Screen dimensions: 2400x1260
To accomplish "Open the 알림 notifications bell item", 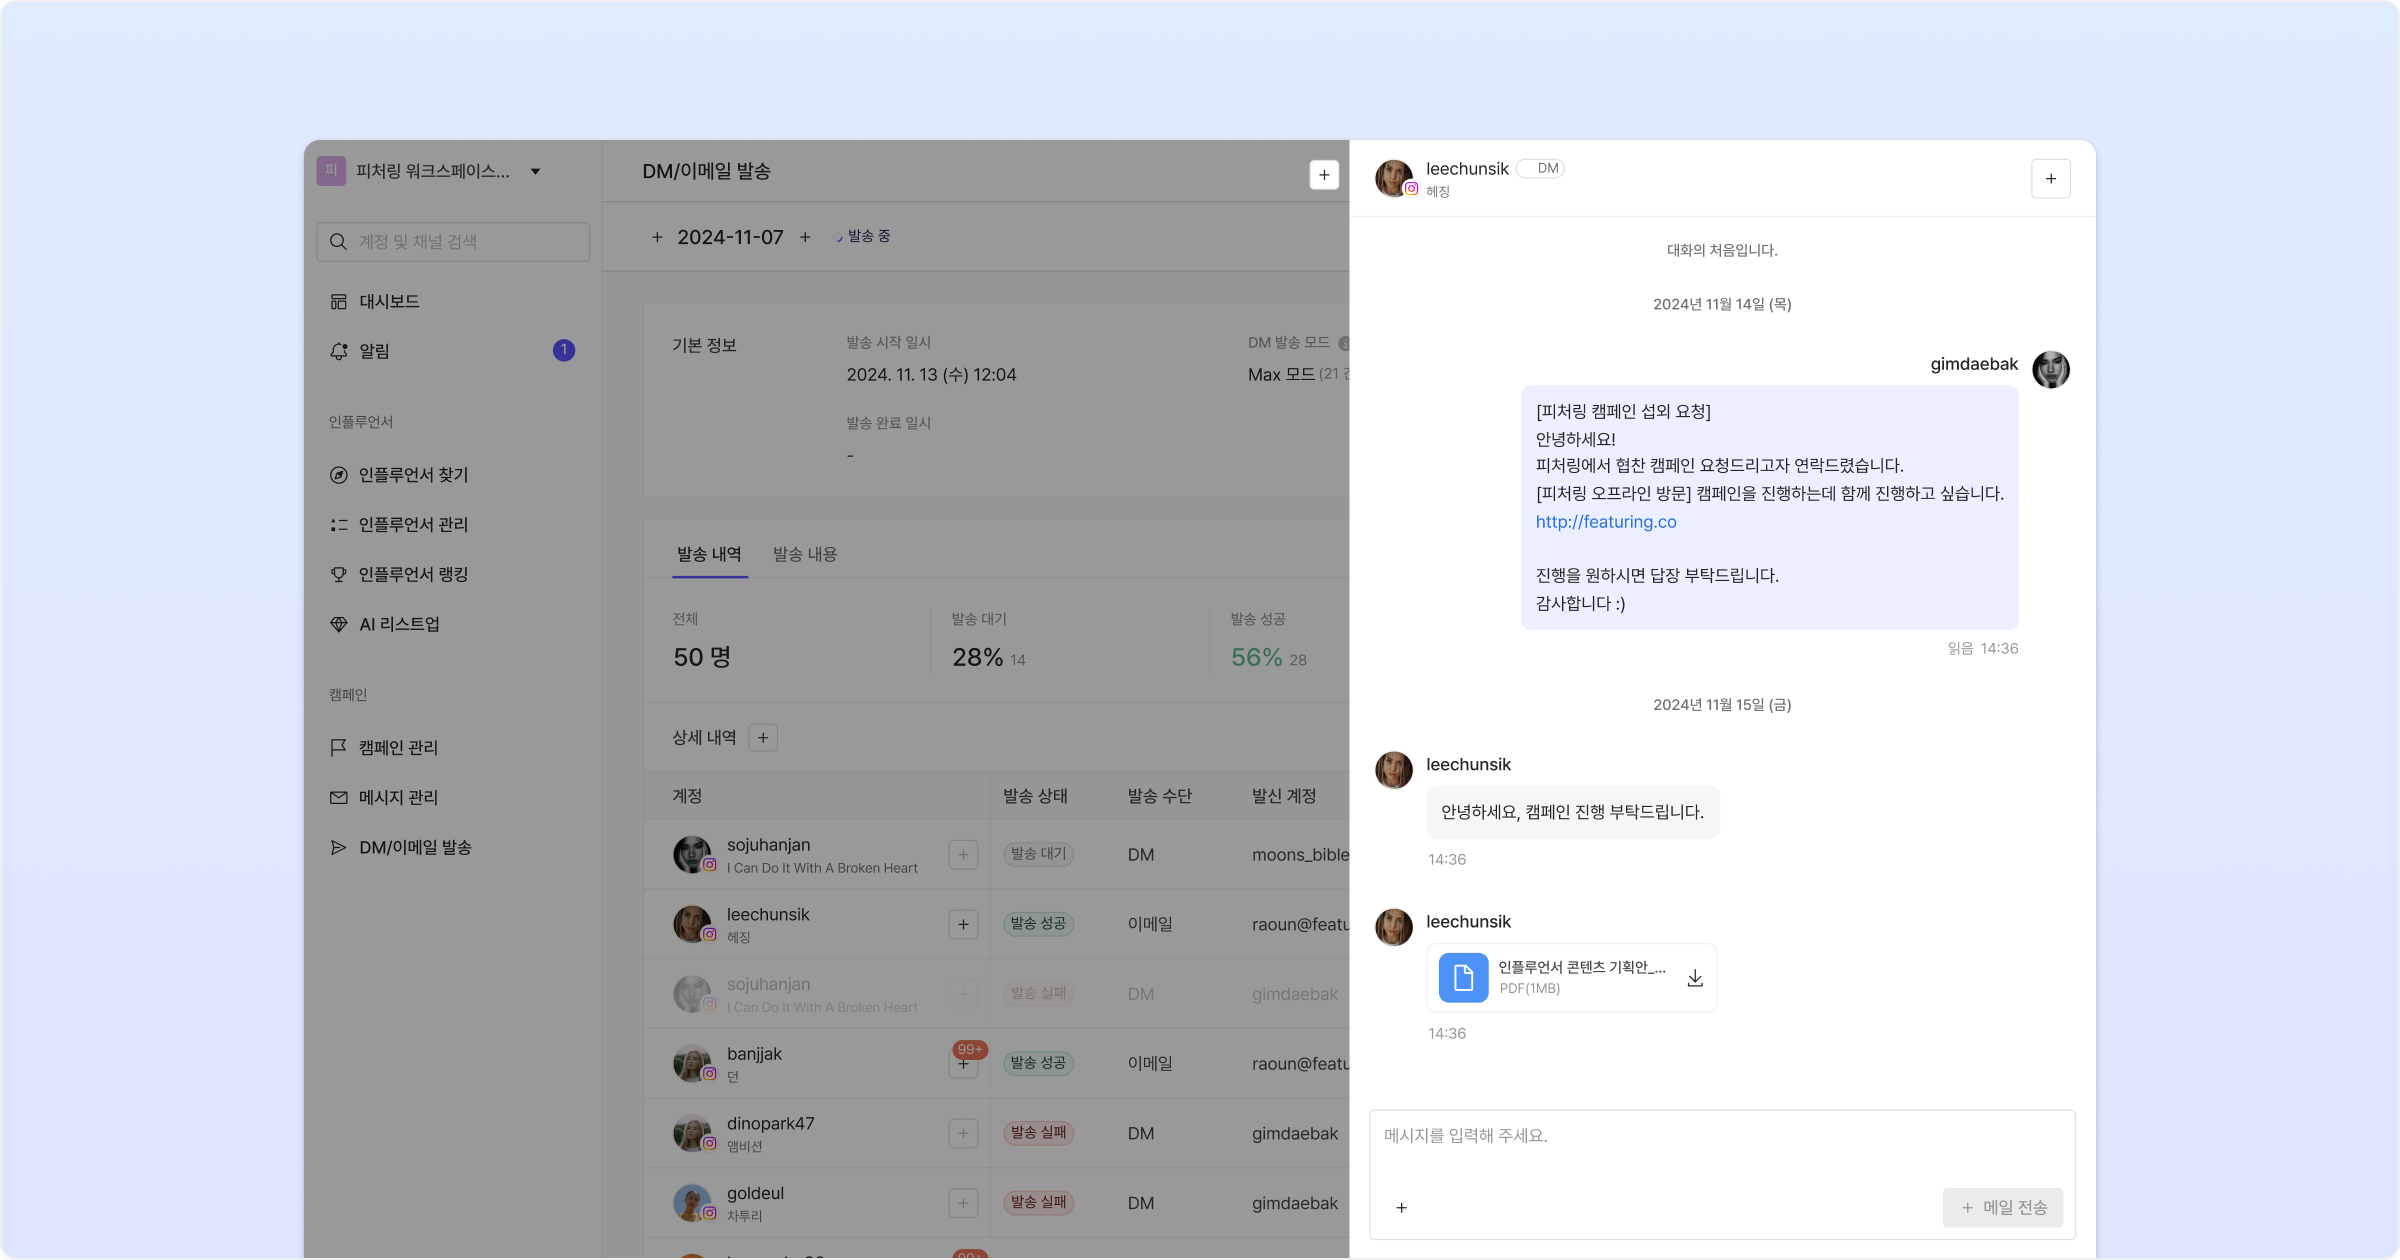I will point(375,351).
